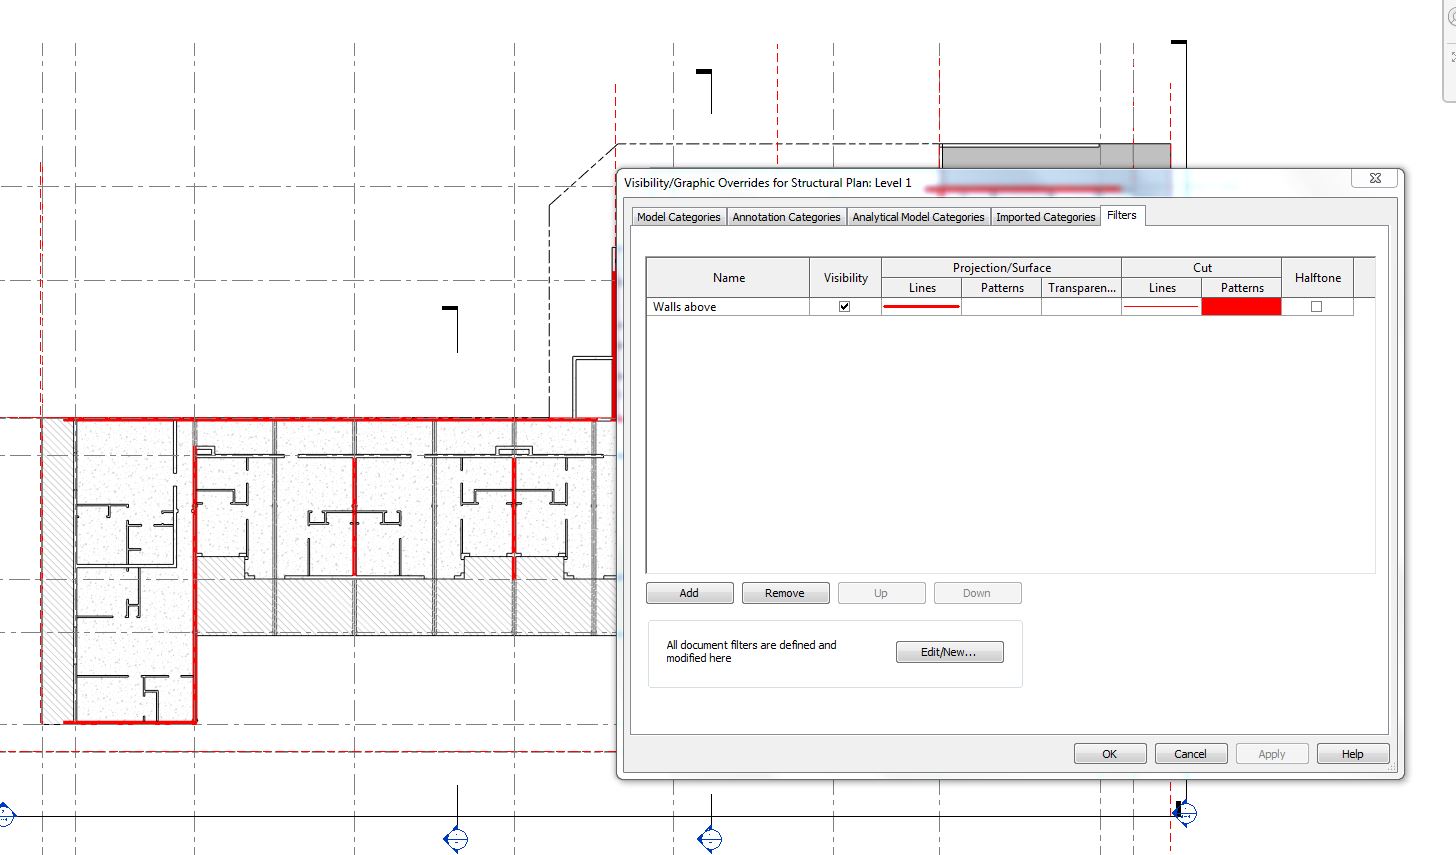Enable Halftone for the Walls above filter
The width and height of the screenshot is (1456, 855).
coord(1316,307)
